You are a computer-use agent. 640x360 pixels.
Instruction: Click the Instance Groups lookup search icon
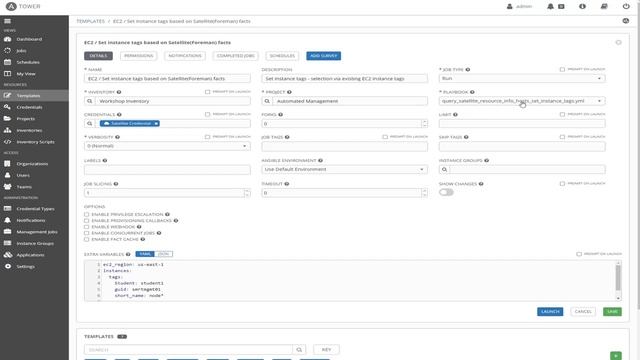click(x=444, y=169)
